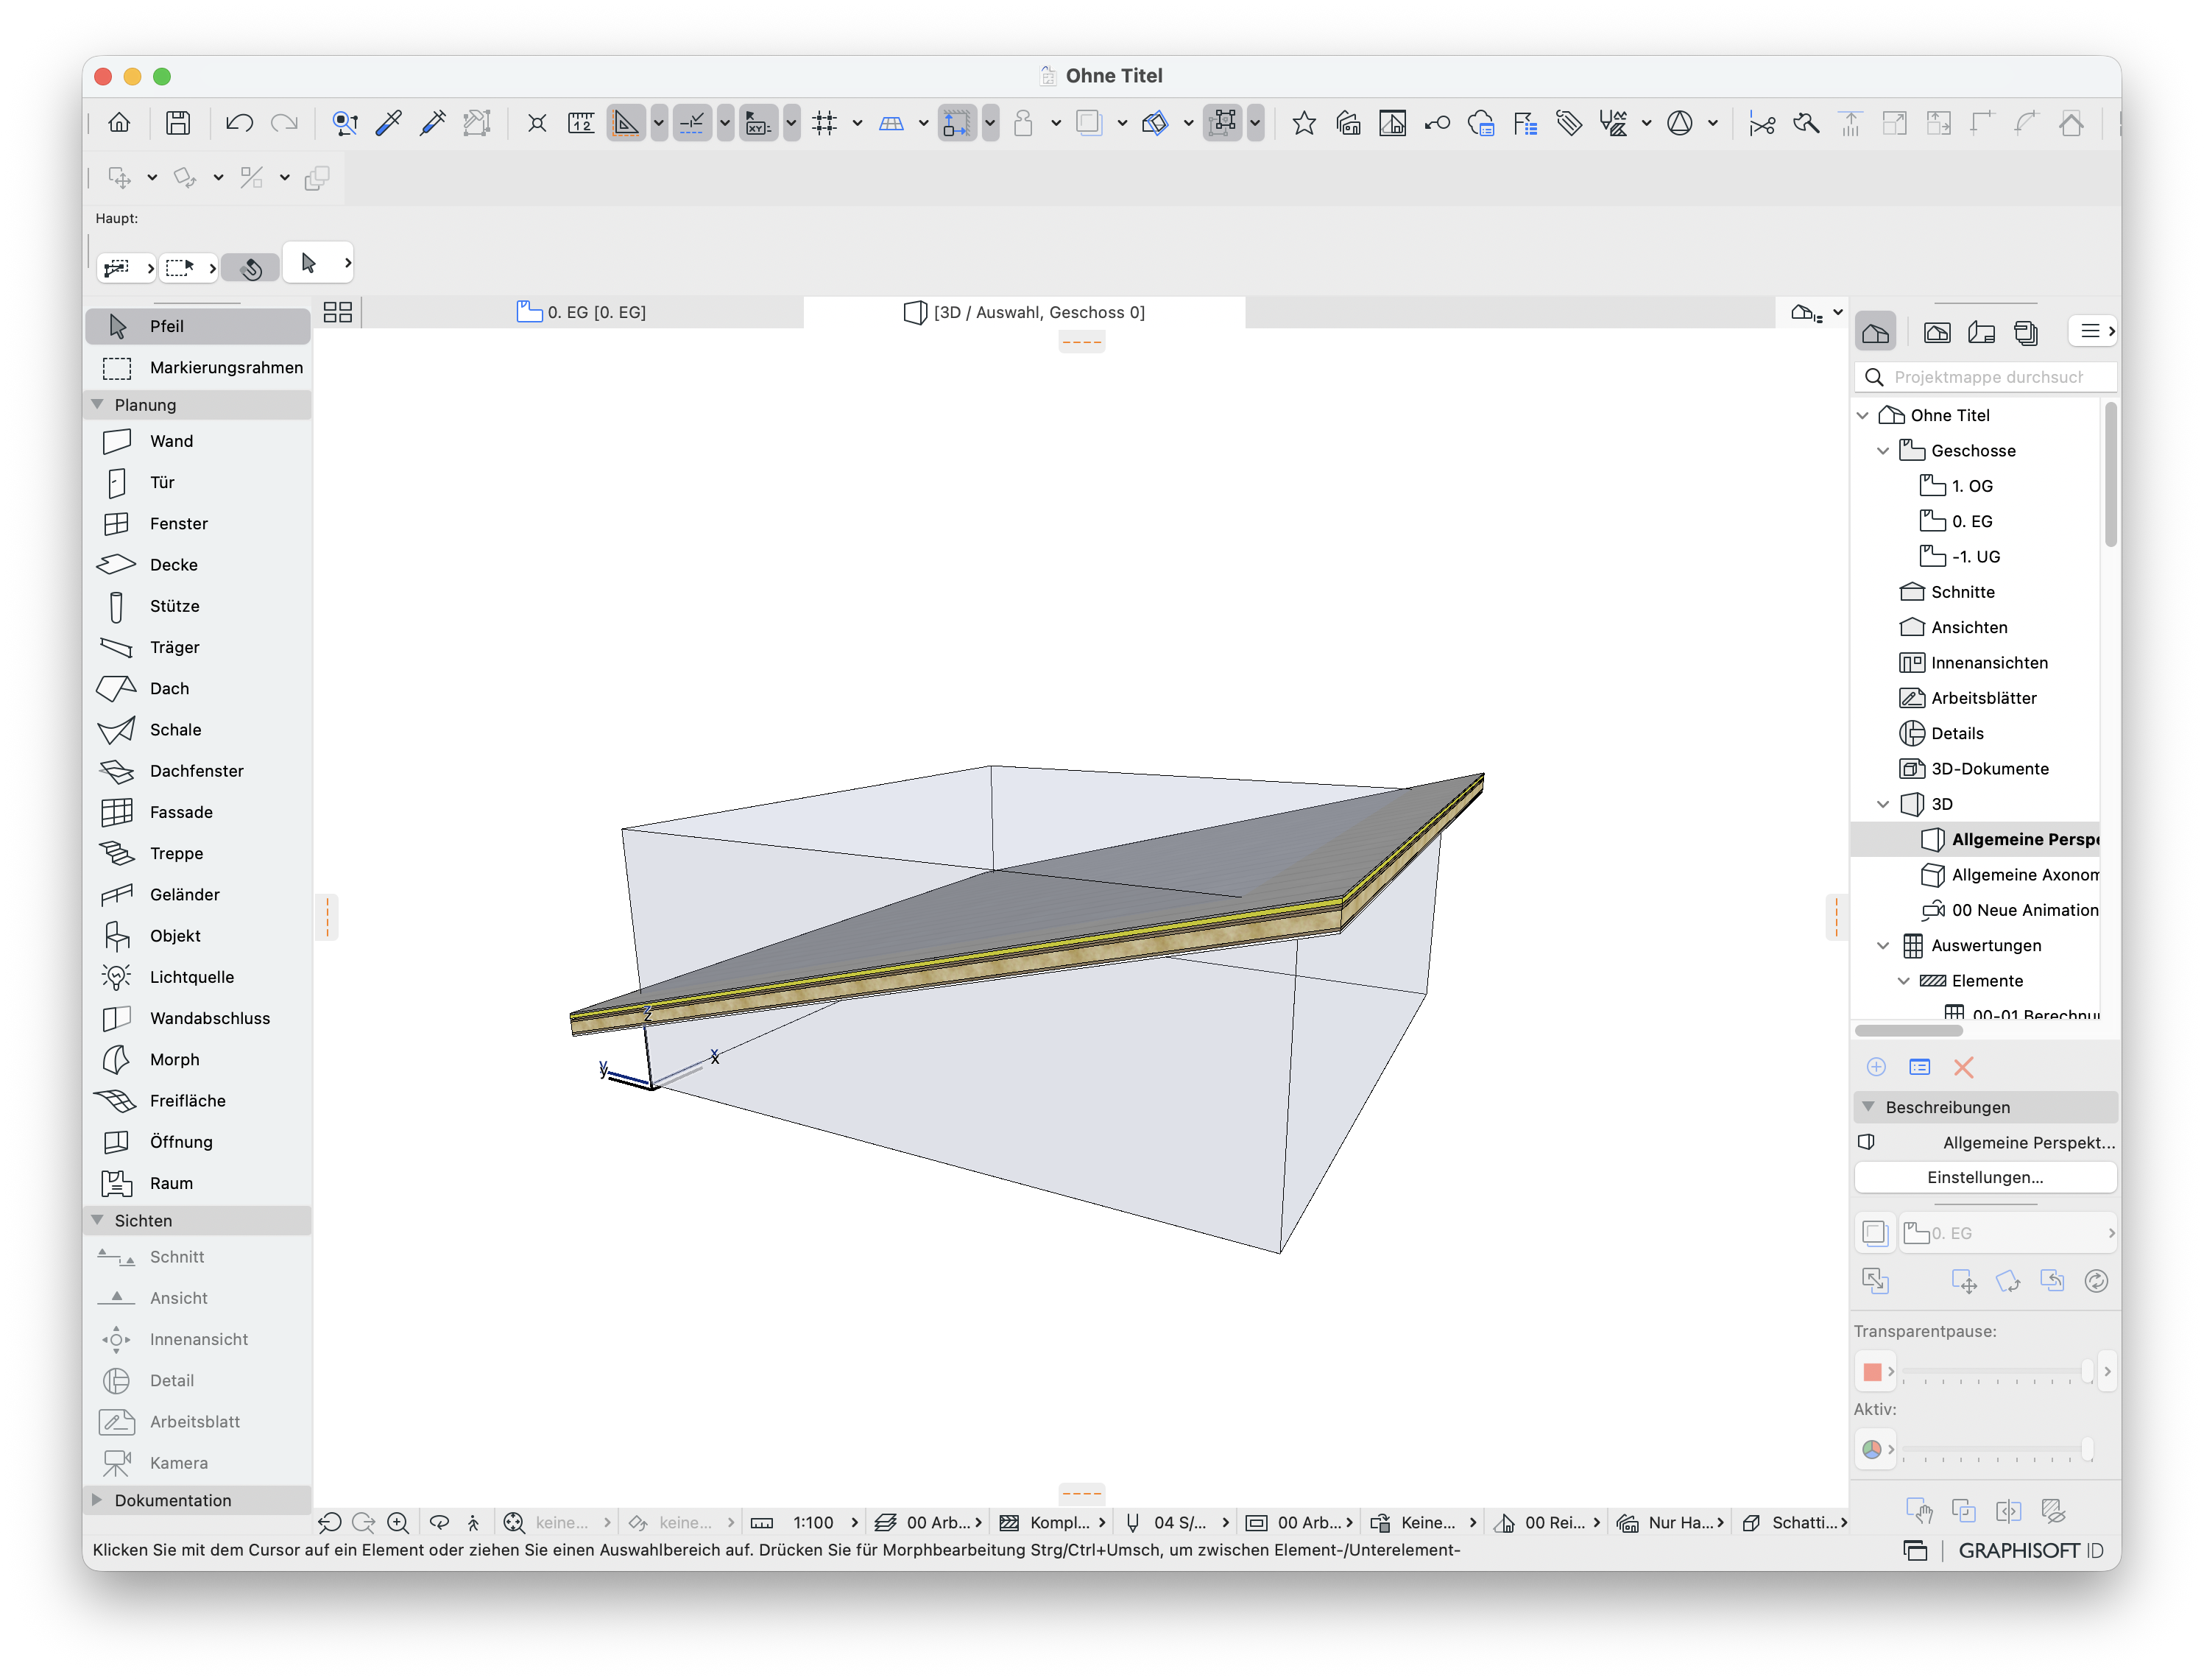
Task: Open the Keine... override option
Action: pos(1423,1522)
